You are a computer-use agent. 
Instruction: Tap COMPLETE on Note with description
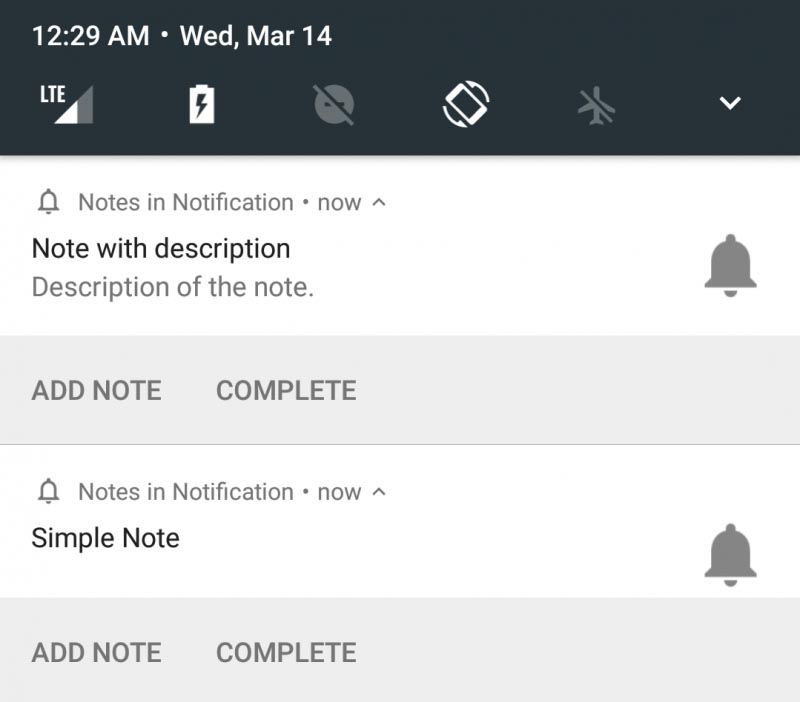tap(286, 390)
